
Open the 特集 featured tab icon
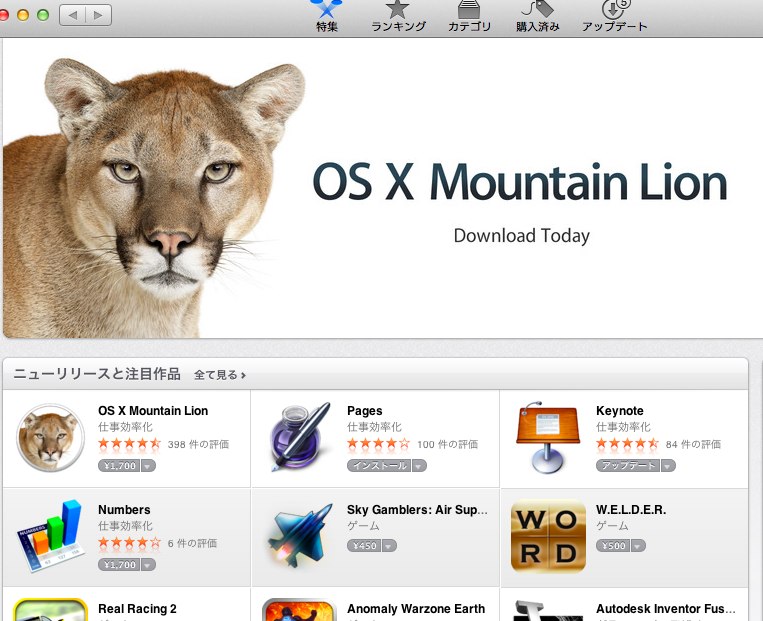327,8
